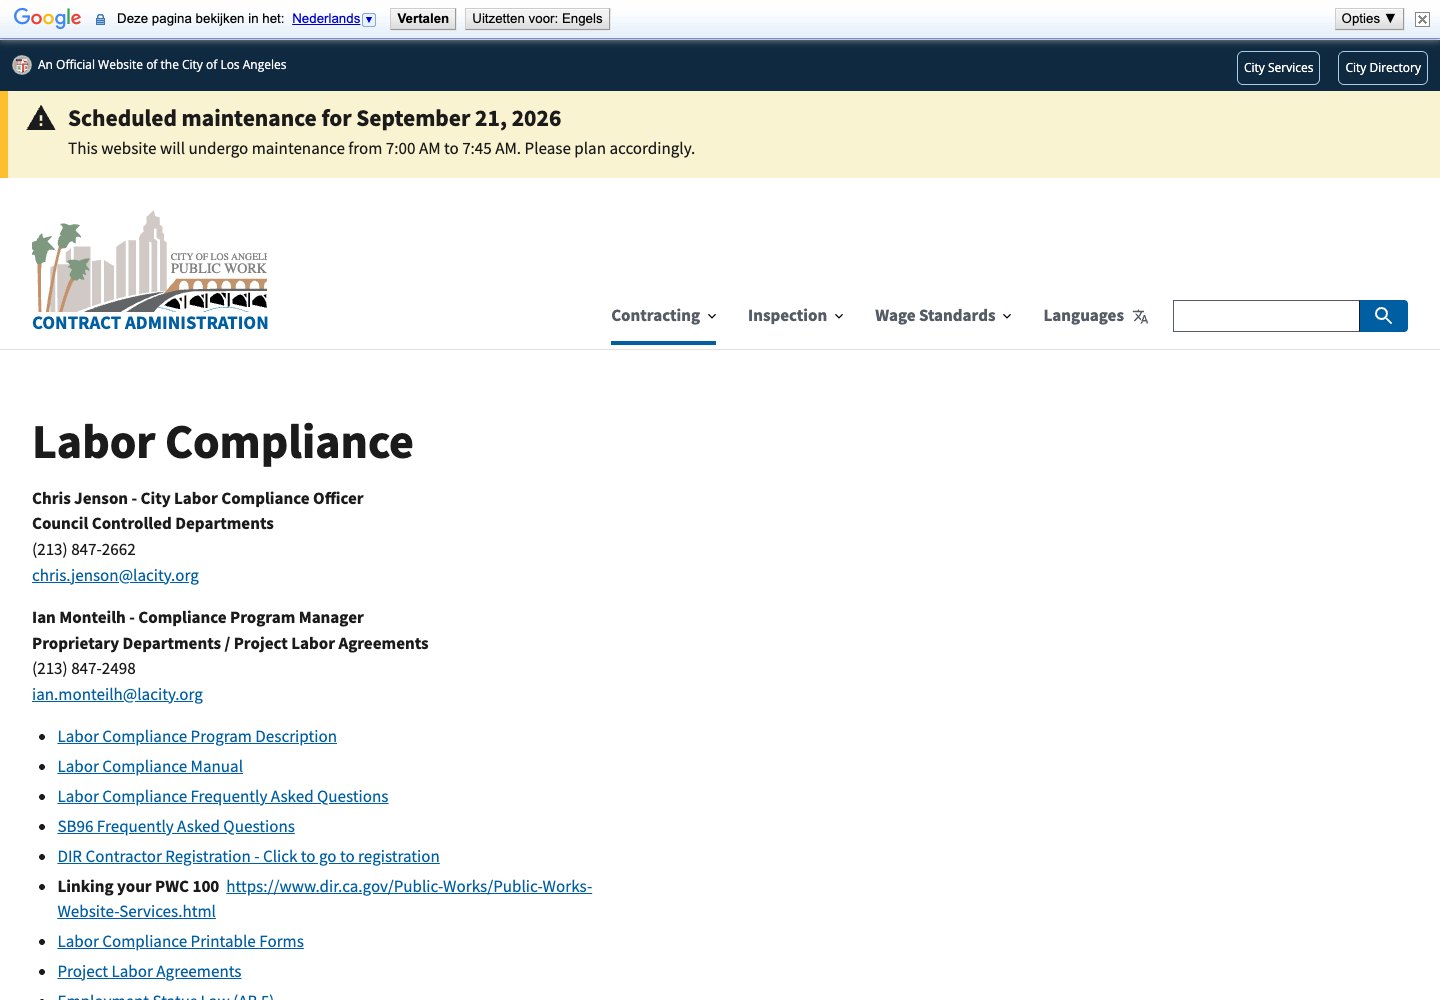Image resolution: width=1440 pixels, height=1000 pixels.
Task: Email chris.jenson@lacity.org
Action: tap(115, 575)
